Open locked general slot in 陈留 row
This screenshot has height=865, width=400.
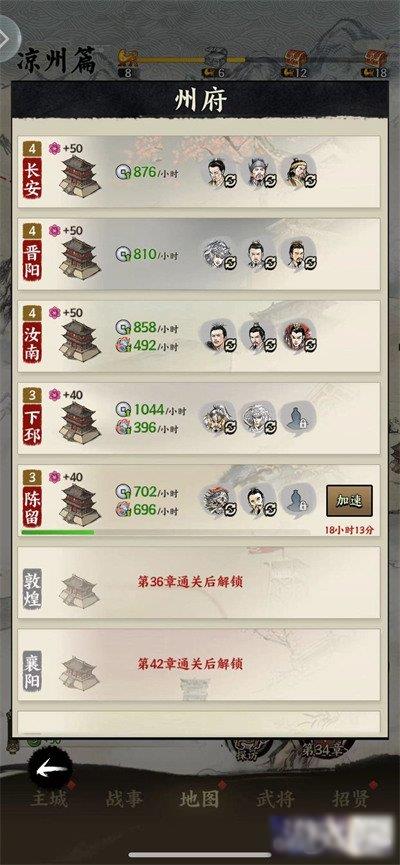[x=298, y=500]
